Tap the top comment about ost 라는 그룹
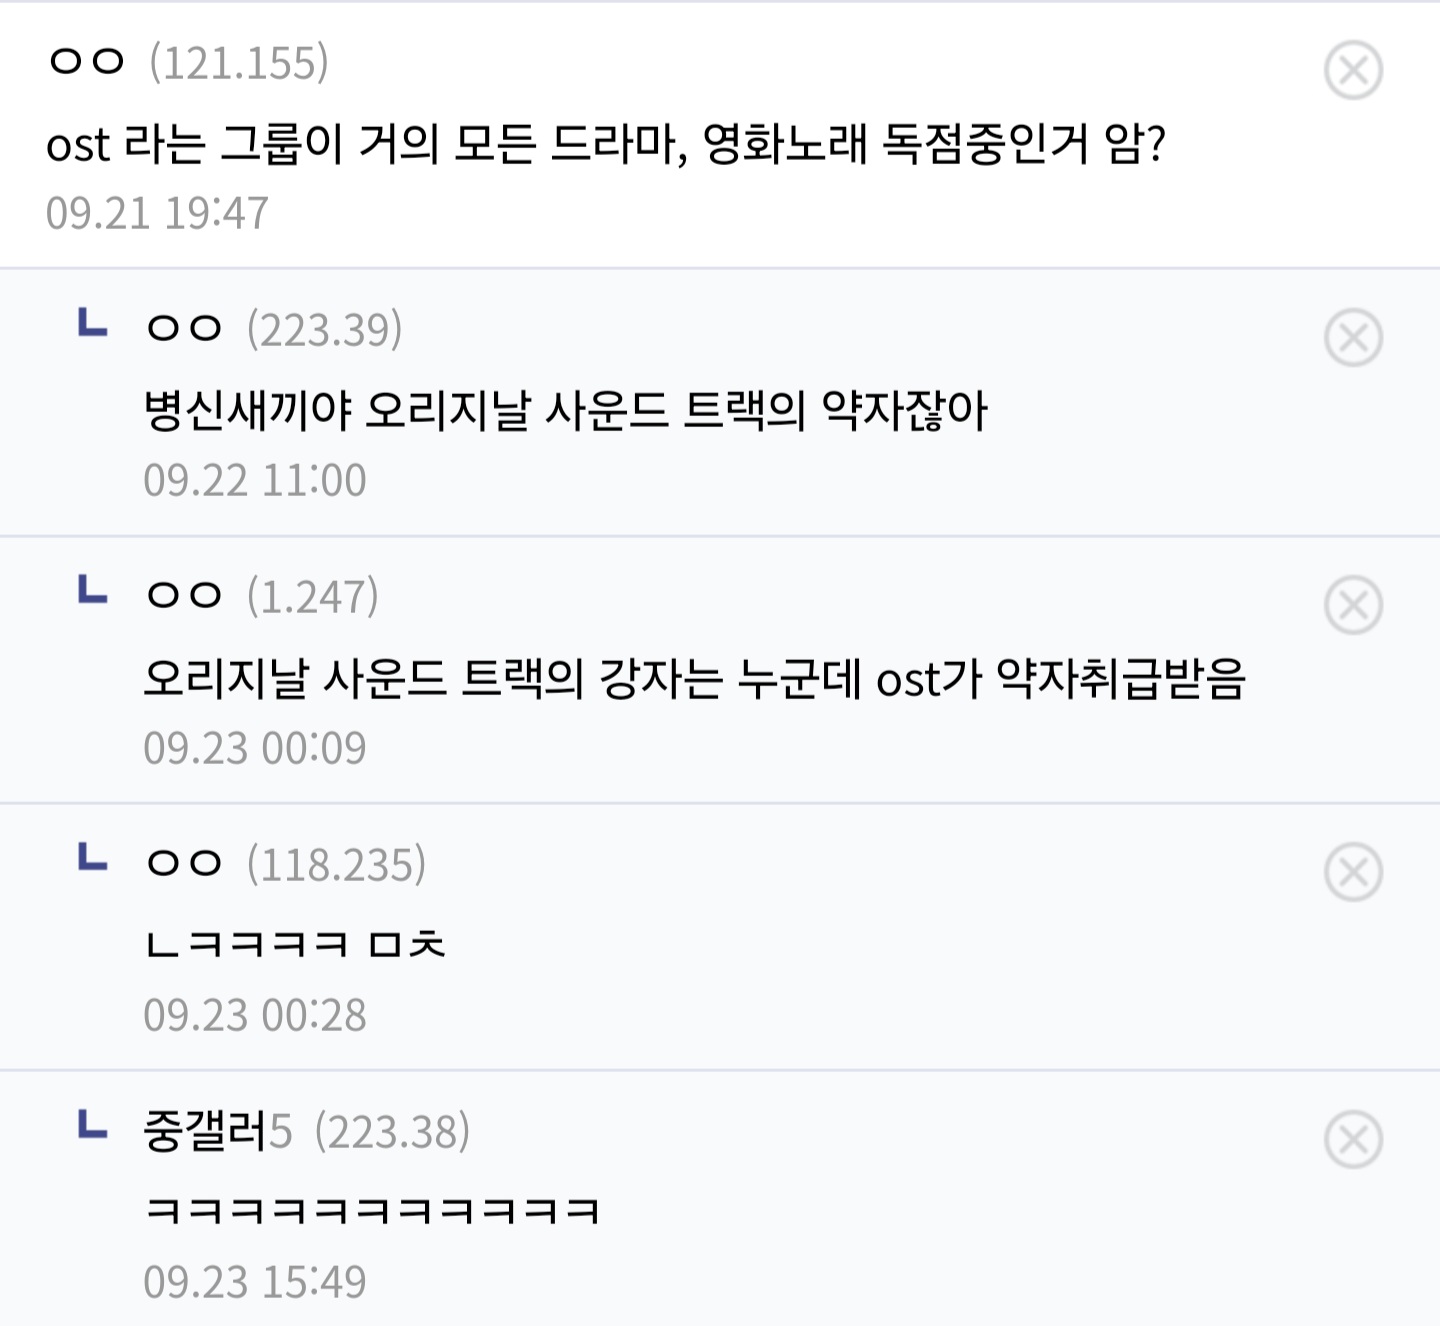The width and height of the screenshot is (1440, 1326). click(x=606, y=144)
